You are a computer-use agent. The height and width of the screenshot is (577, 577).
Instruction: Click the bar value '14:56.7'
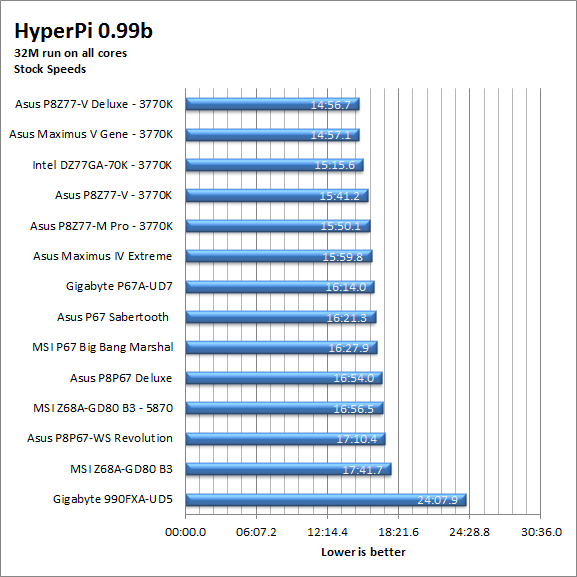tap(330, 105)
